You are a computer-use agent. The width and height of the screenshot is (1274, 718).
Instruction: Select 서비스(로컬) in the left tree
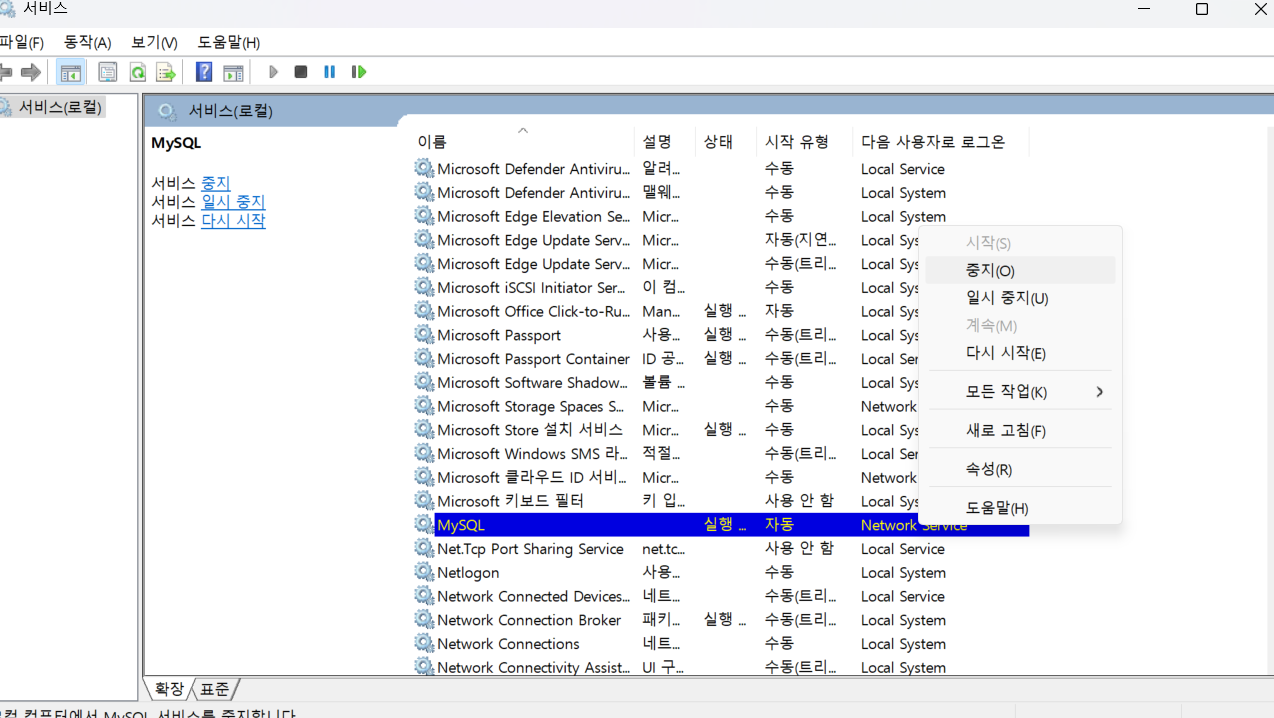(60, 107)
